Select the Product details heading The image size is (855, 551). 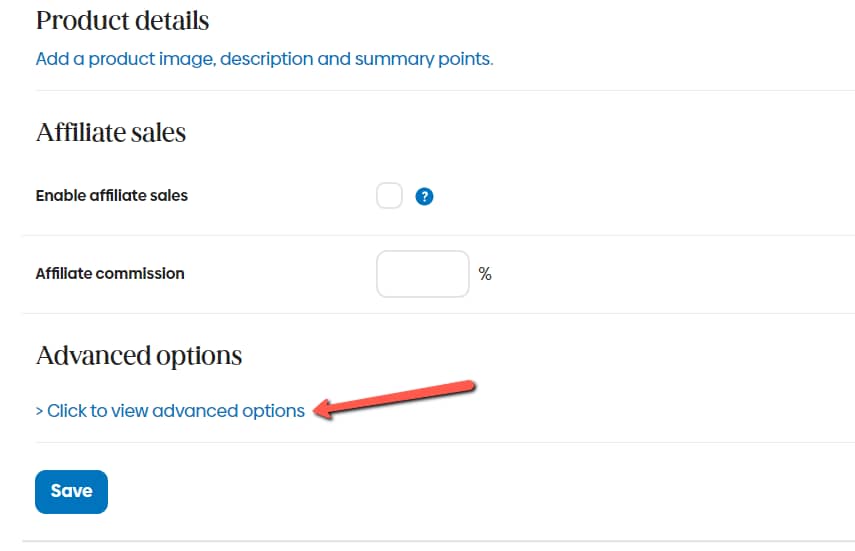[123, 21]
